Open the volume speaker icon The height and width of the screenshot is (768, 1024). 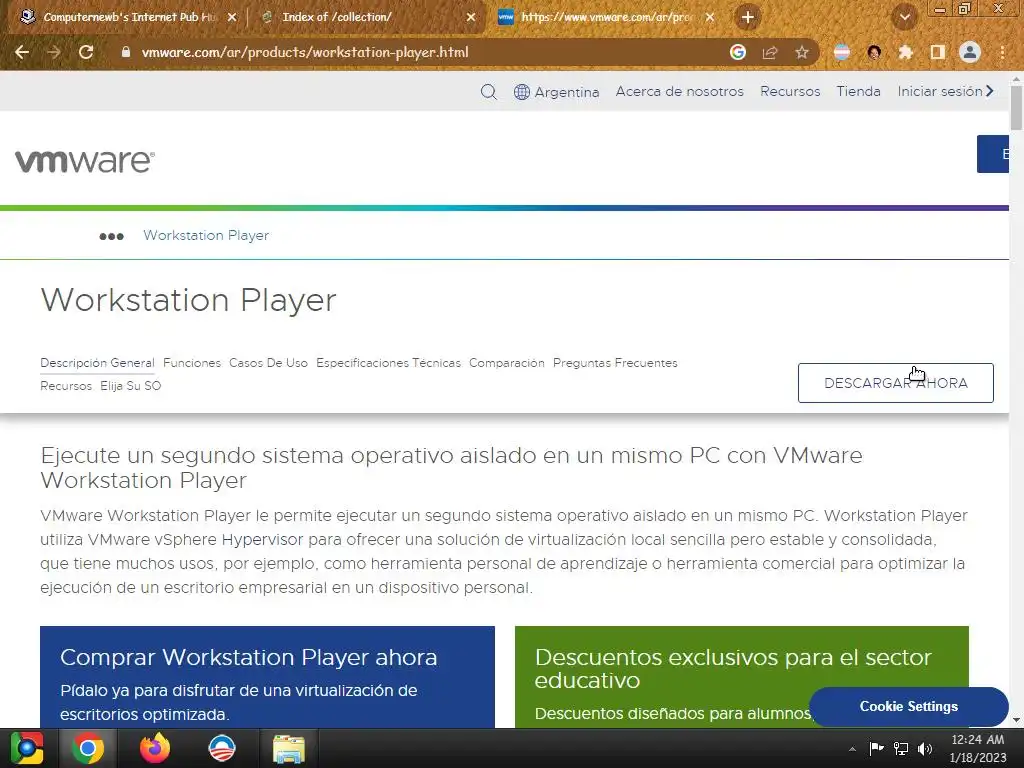(x=925, y=748)
